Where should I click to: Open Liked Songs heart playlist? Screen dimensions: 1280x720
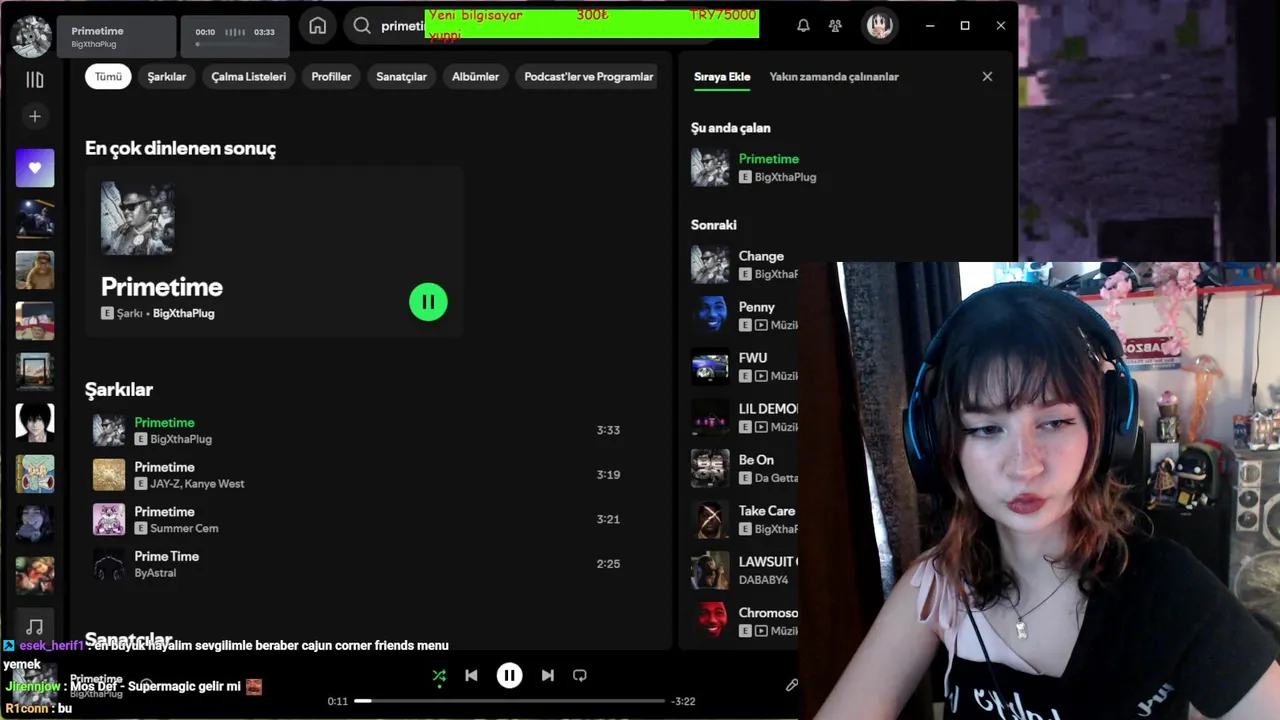35,167
